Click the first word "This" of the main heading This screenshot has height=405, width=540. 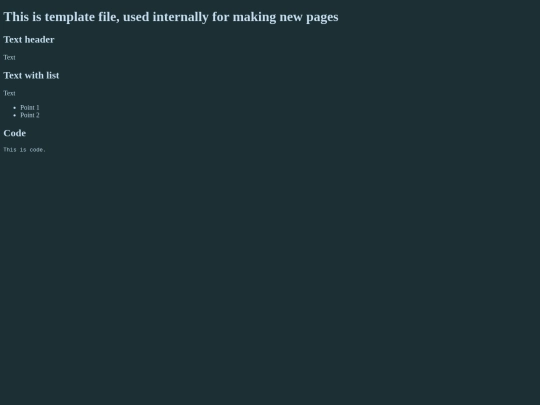tap(16, 17)
